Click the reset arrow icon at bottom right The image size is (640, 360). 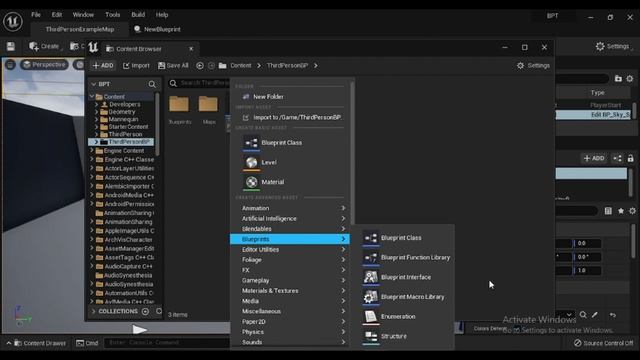tap(613, 315)
